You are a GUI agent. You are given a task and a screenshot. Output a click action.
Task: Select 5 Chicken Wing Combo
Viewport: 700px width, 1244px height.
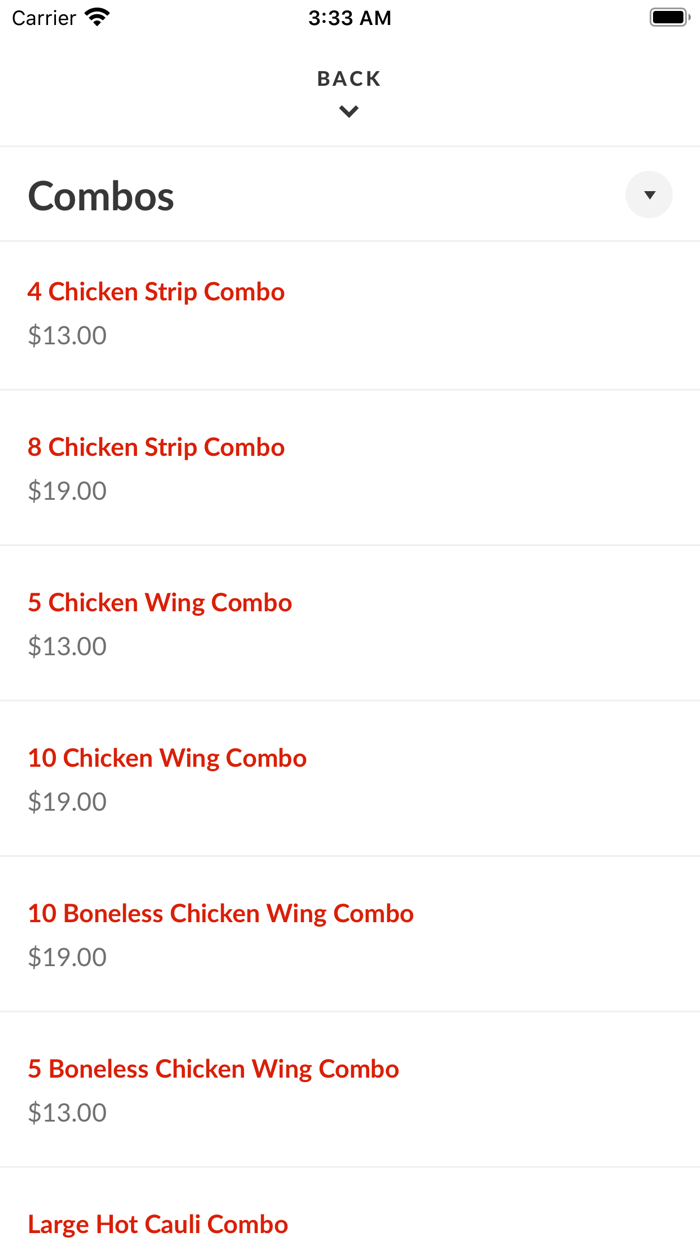(159, 602)
